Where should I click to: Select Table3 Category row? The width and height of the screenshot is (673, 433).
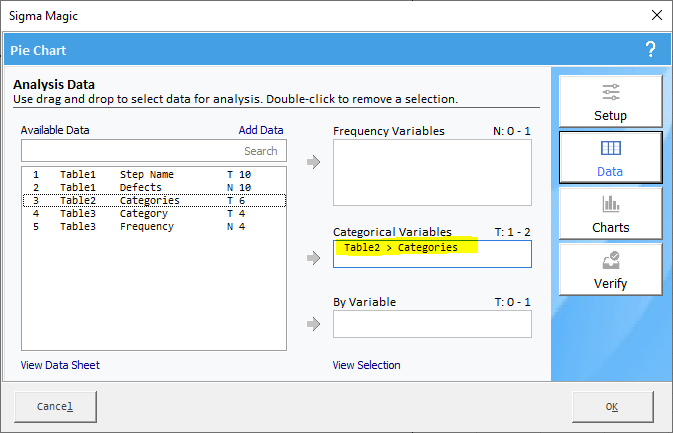(x=154, y=213)
